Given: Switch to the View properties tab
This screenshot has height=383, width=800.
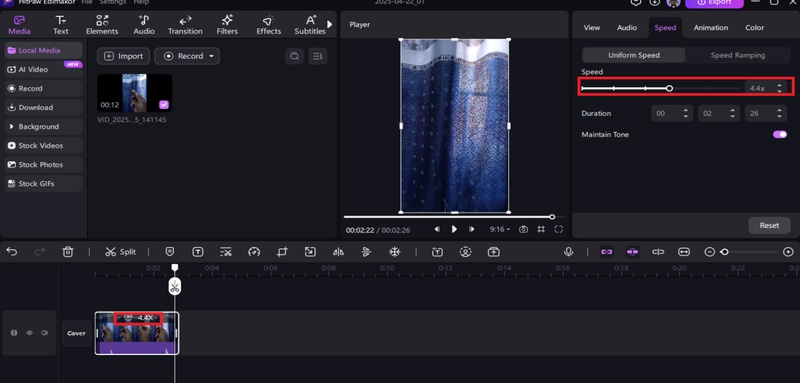Looking at the screenshot, I should (x=592, y=28).
